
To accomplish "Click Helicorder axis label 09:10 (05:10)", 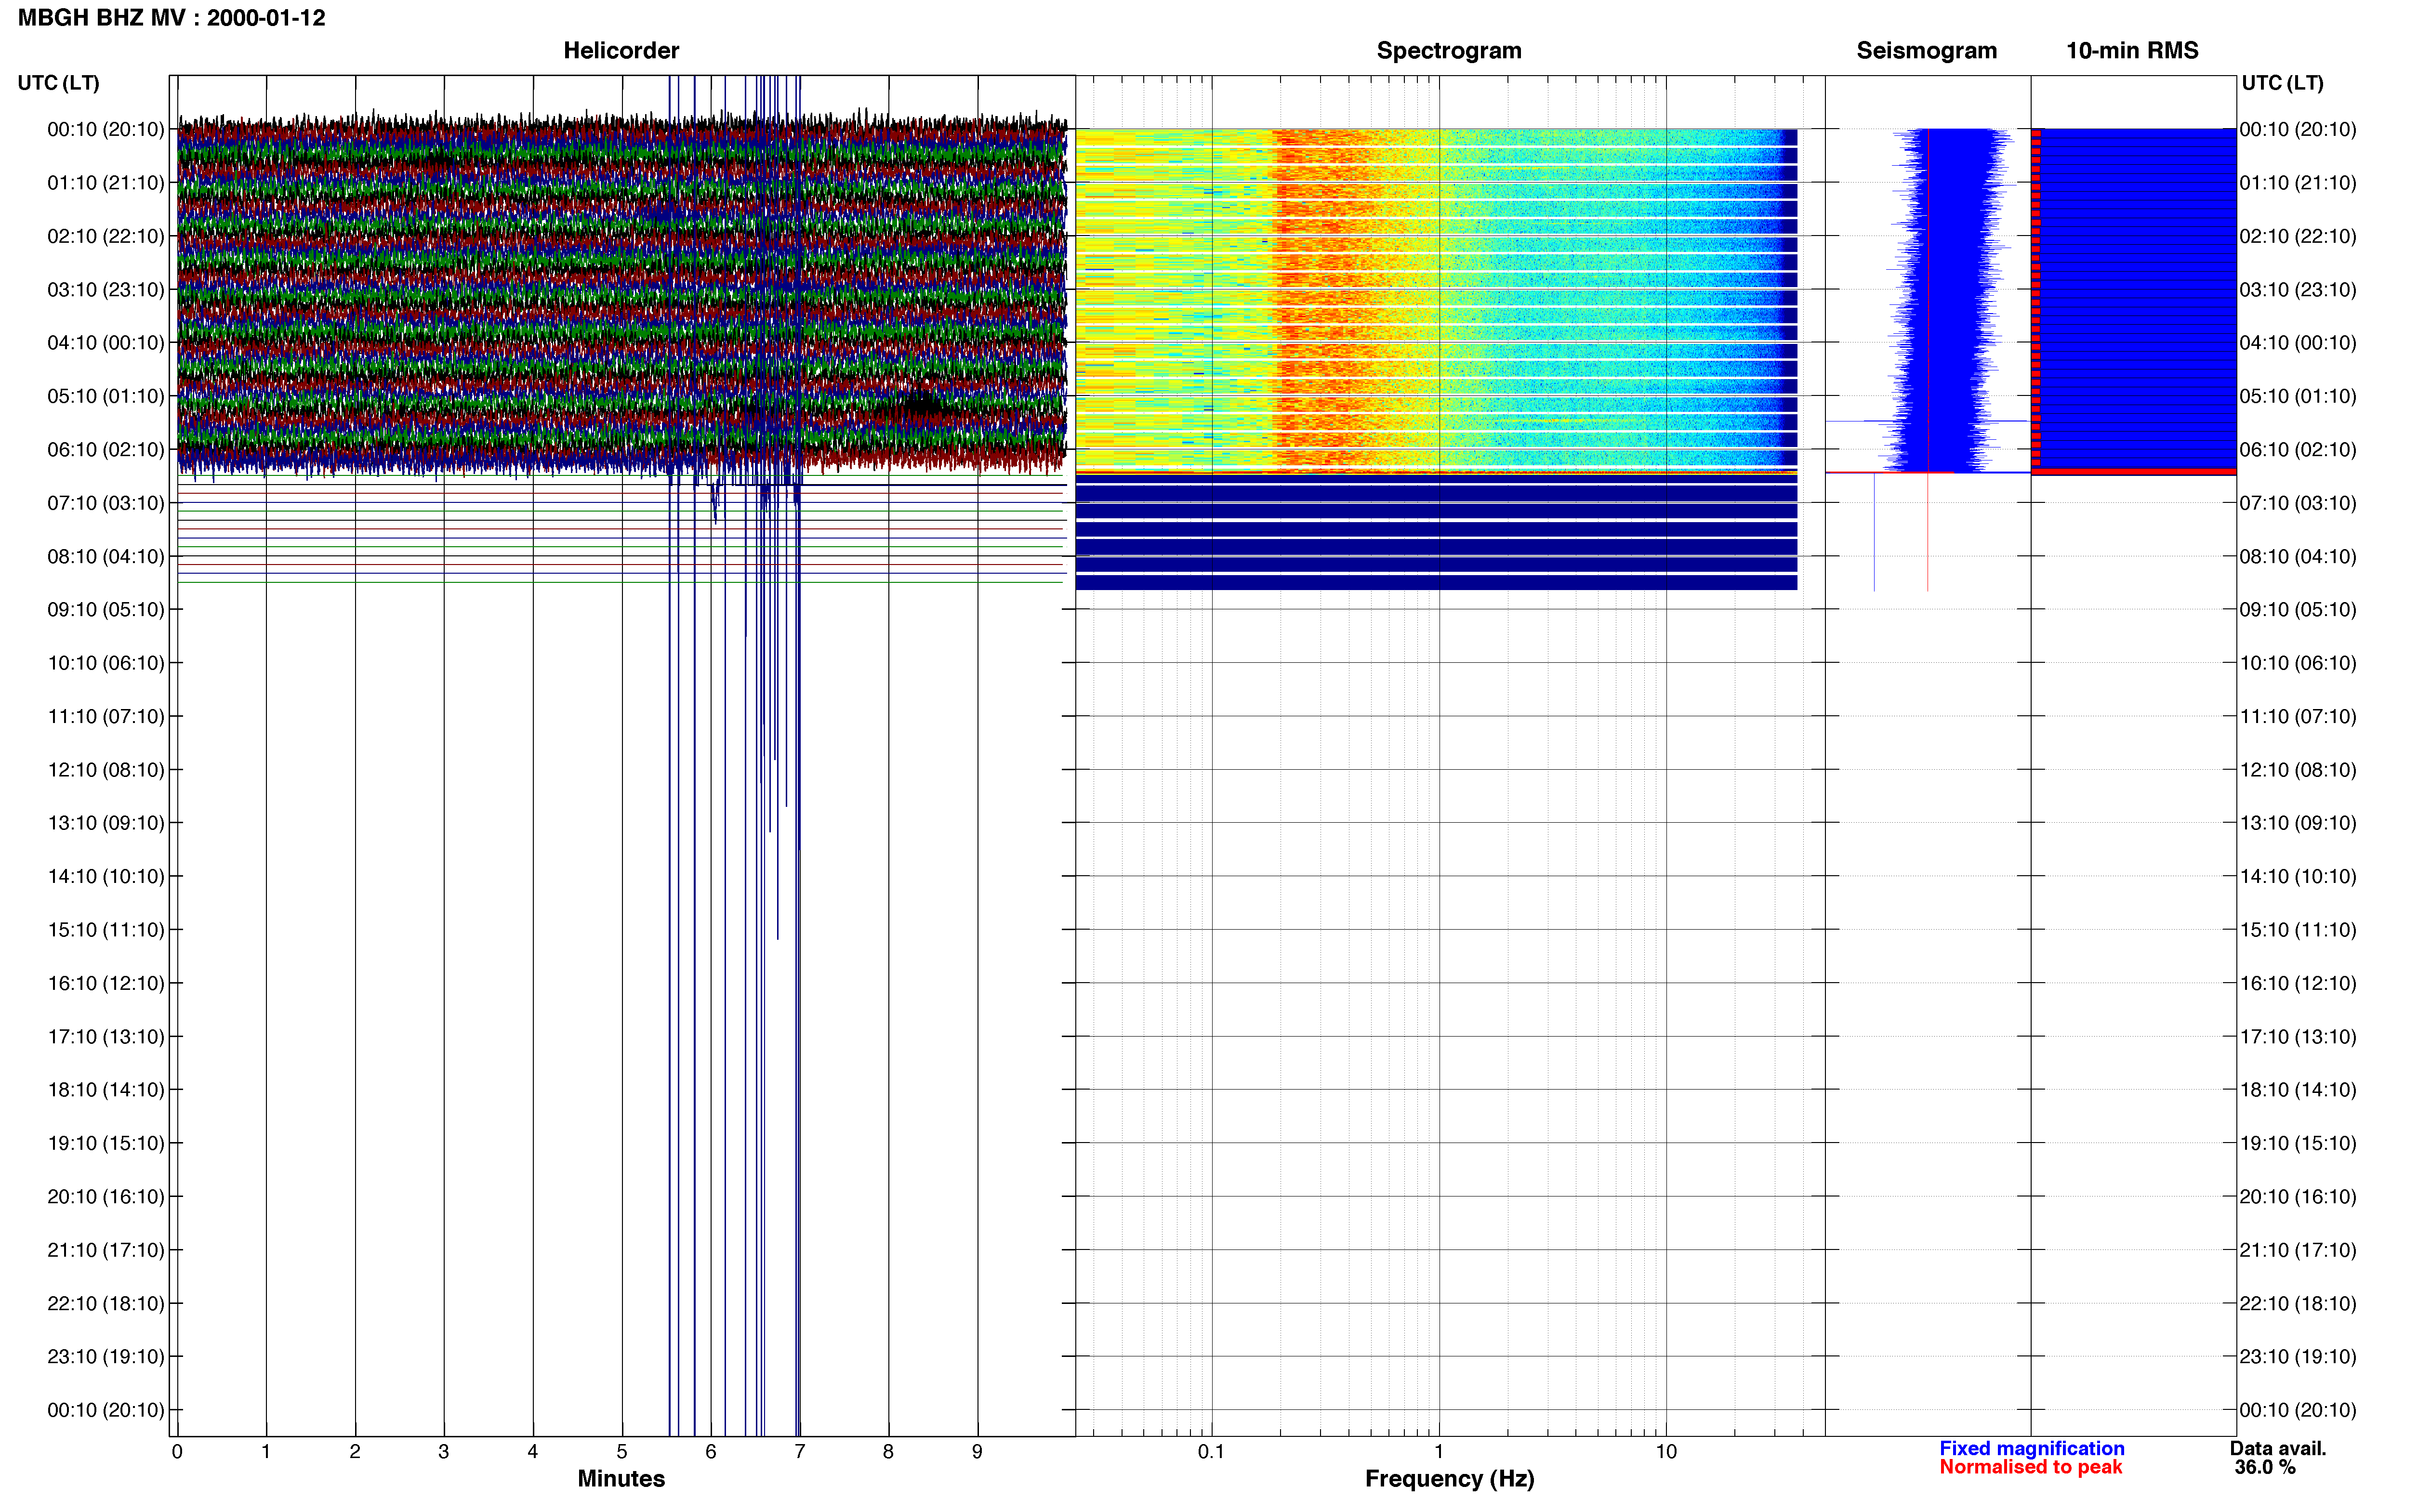I will coord(106,610).
